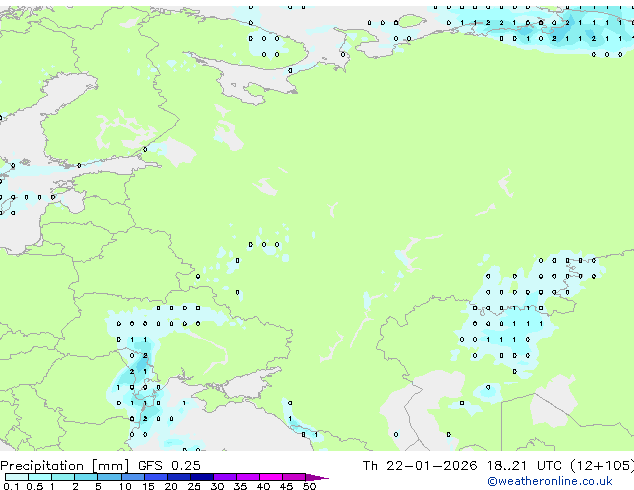634x490 pixels.
Task: Click the legend value label '0.5'
Action: tap(34, 486)
